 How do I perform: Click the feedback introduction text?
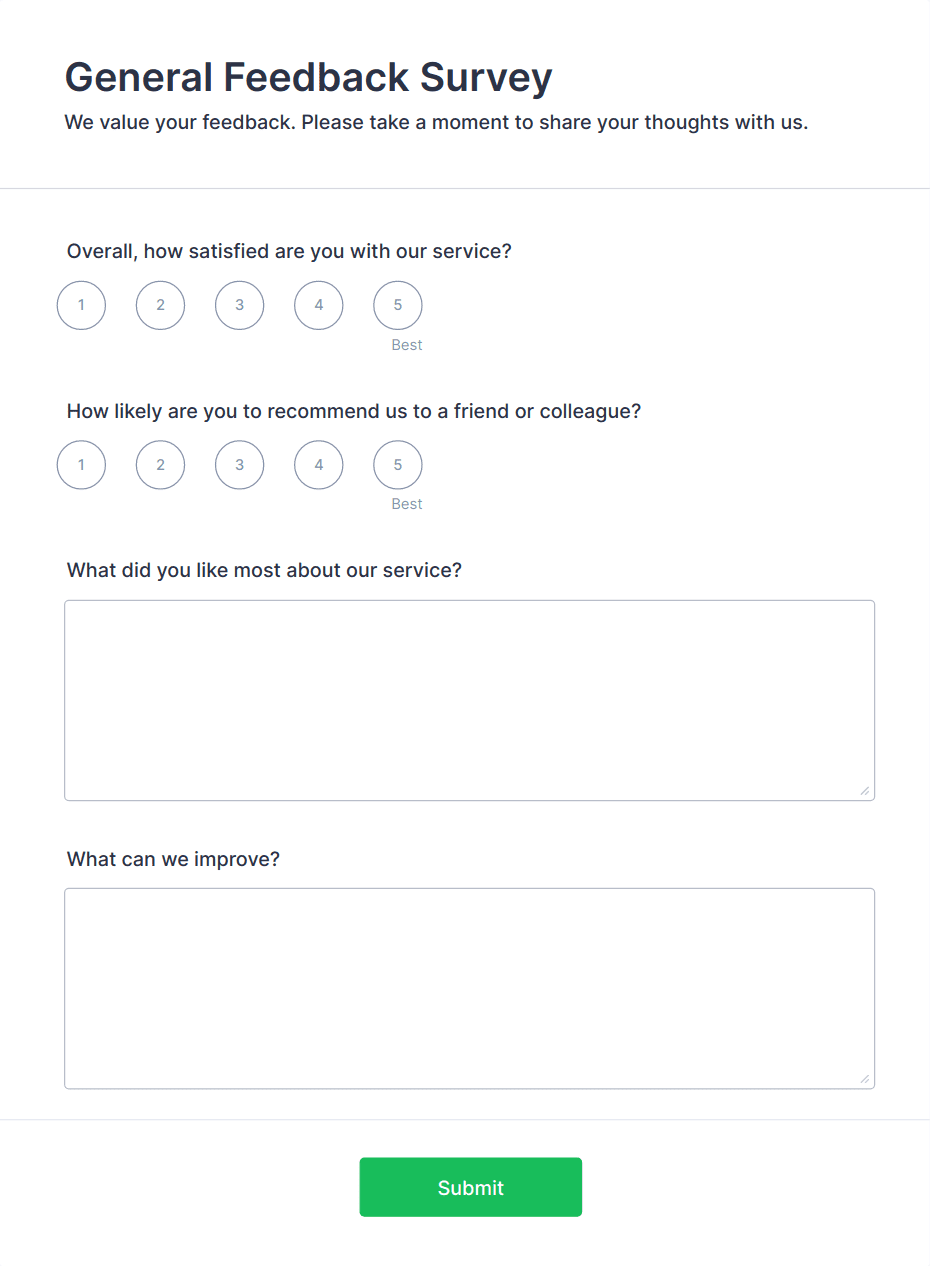pos(436,122)
